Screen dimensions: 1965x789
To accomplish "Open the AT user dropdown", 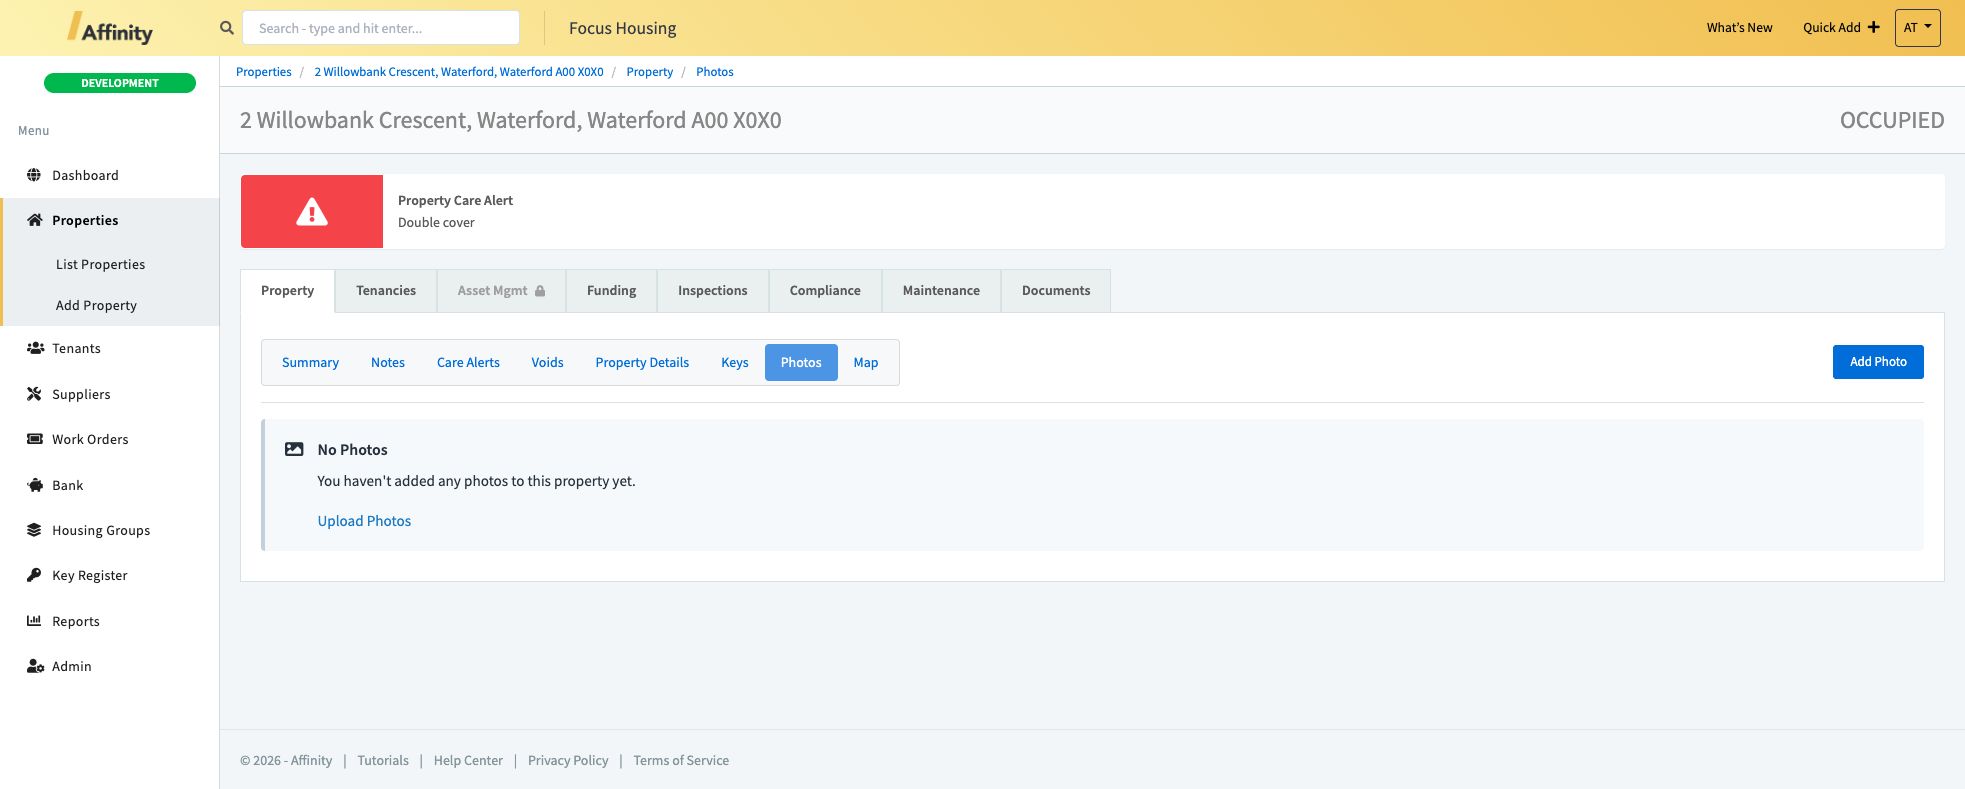I will (x=1917, y=28).
